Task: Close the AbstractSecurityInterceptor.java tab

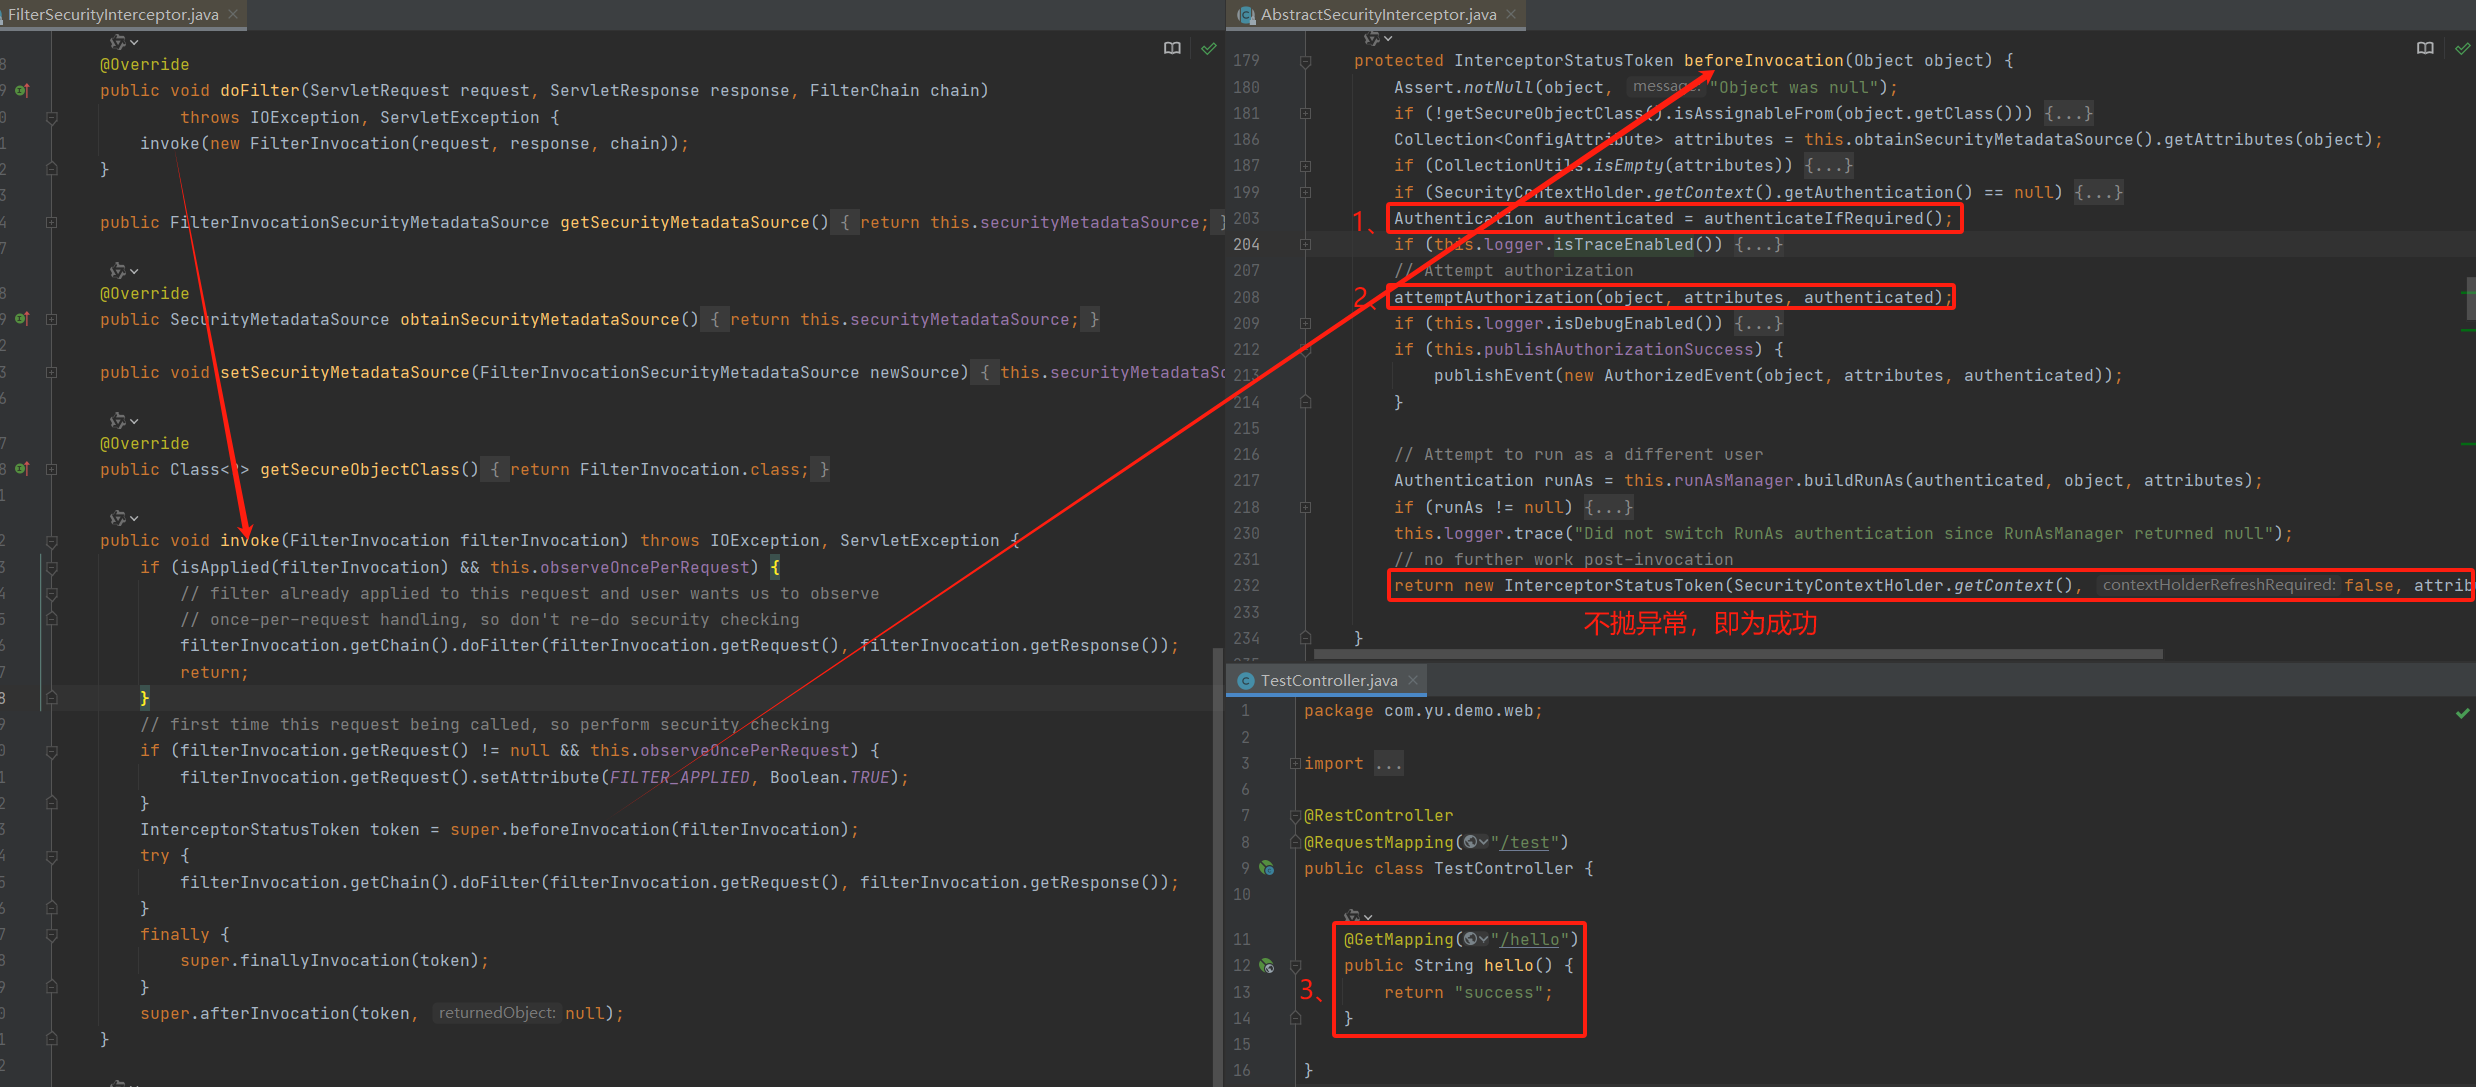Action: tap(1511, 14)
